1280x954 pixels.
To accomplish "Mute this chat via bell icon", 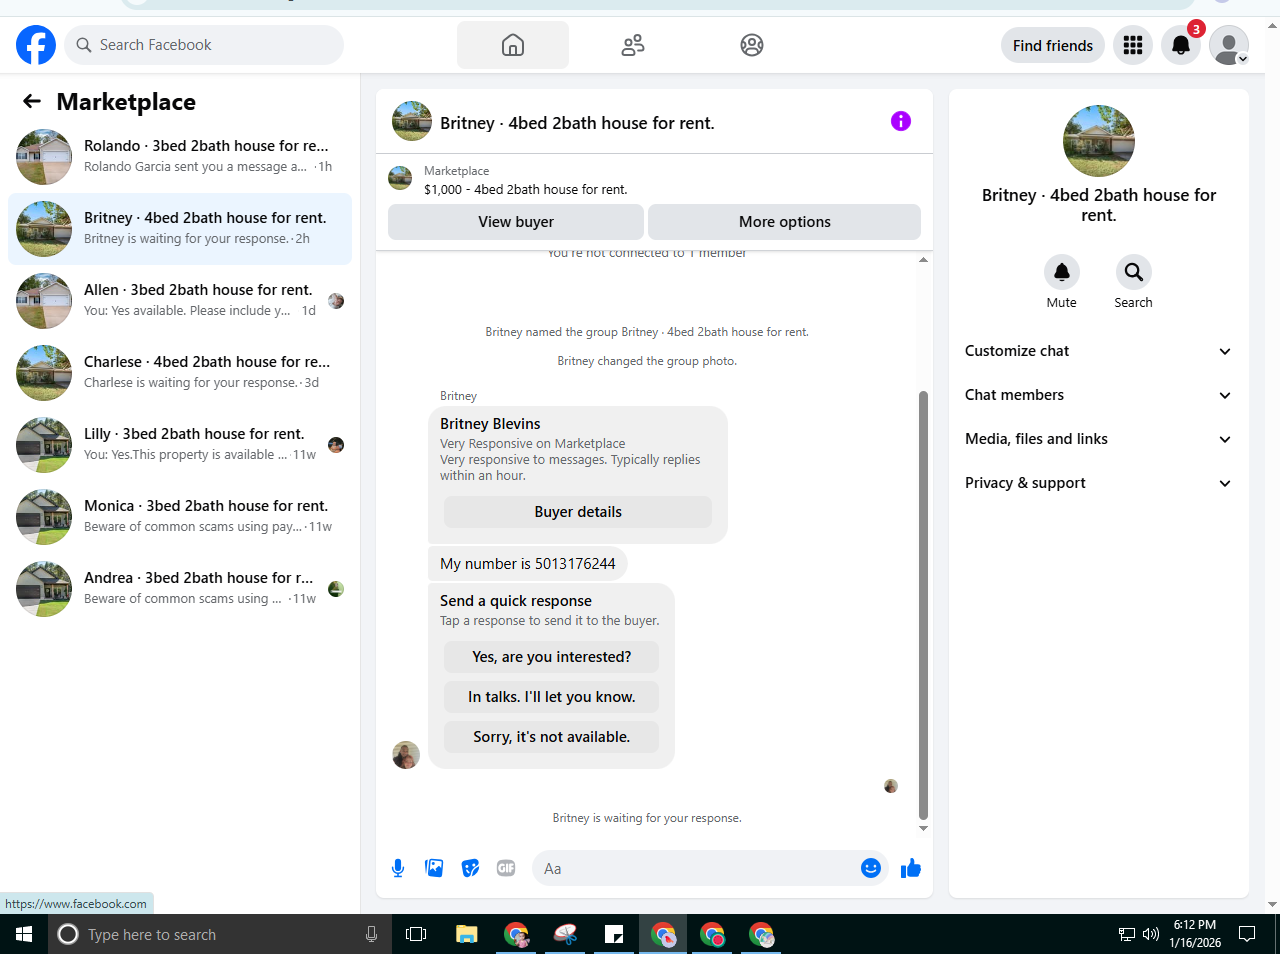I will 1062,272.
